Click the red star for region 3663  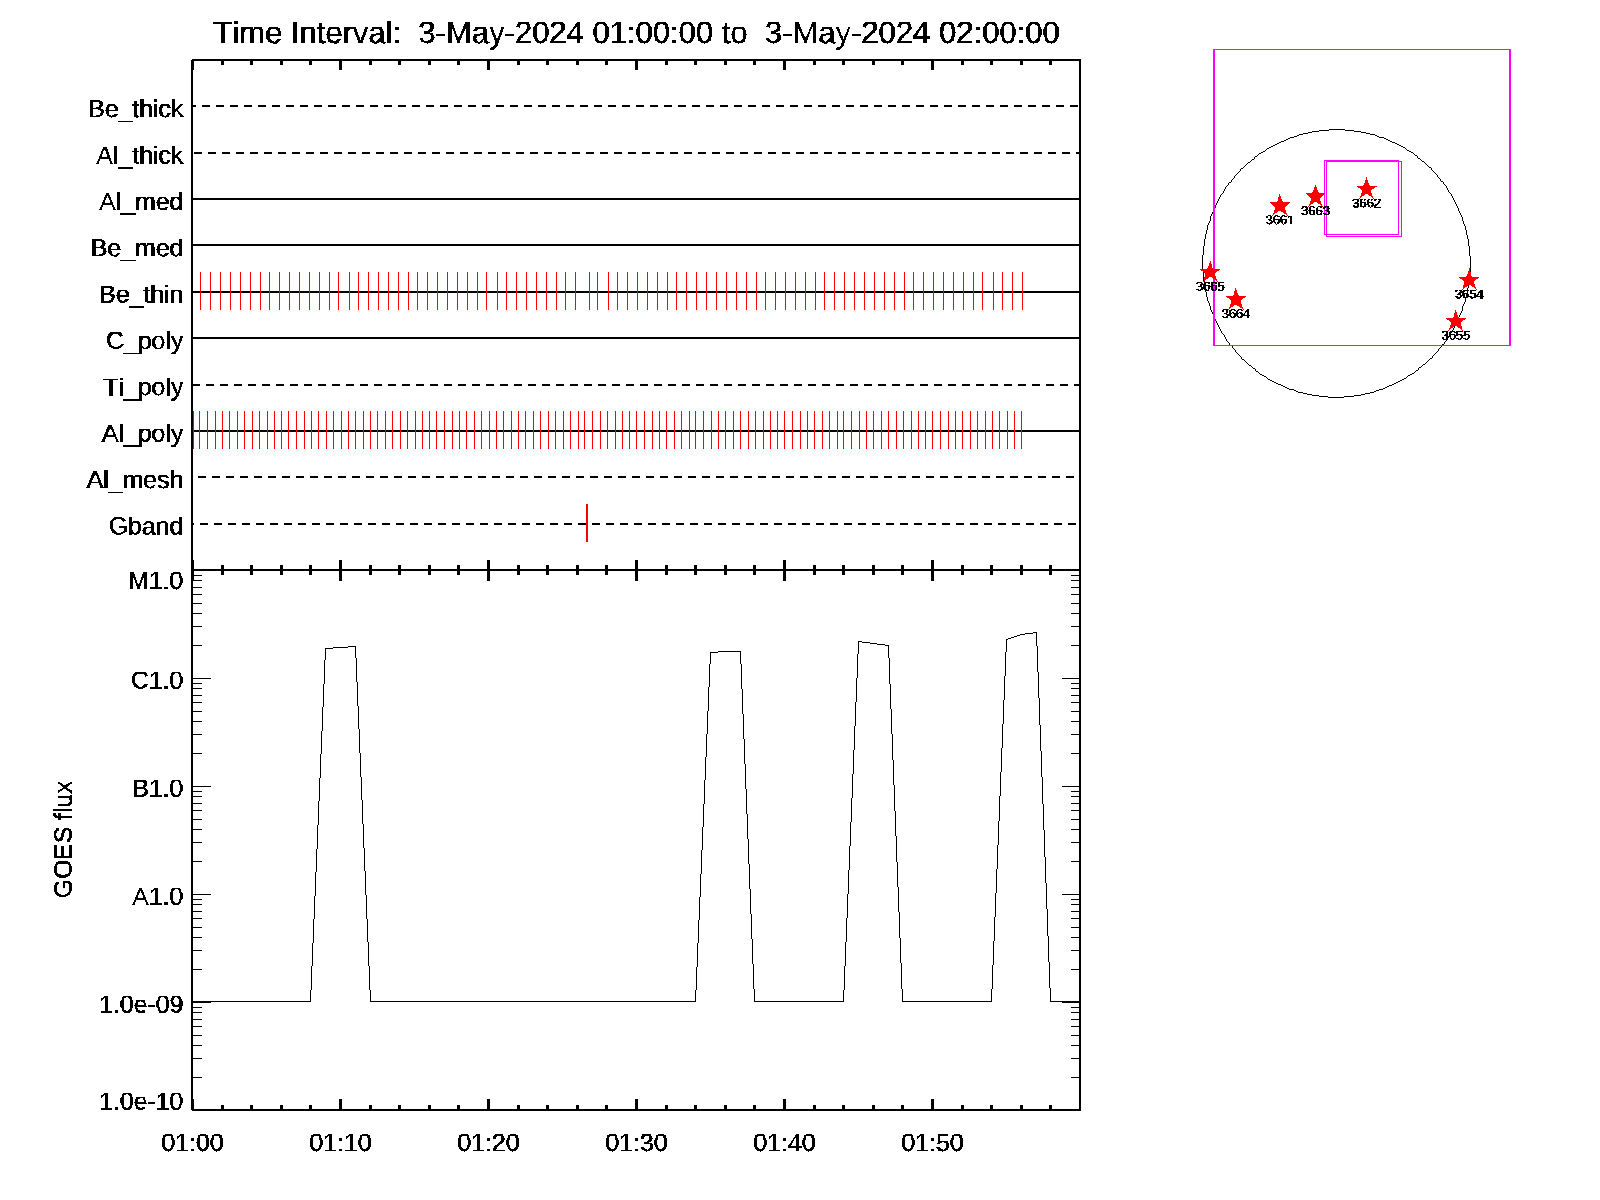coord(1316,196)
